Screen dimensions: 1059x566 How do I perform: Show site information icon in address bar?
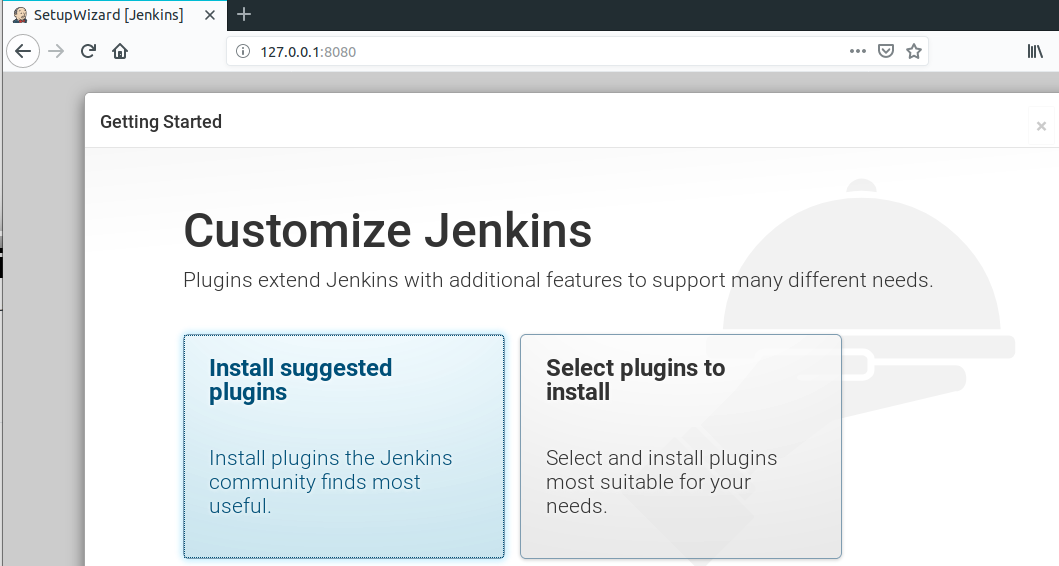243,51
